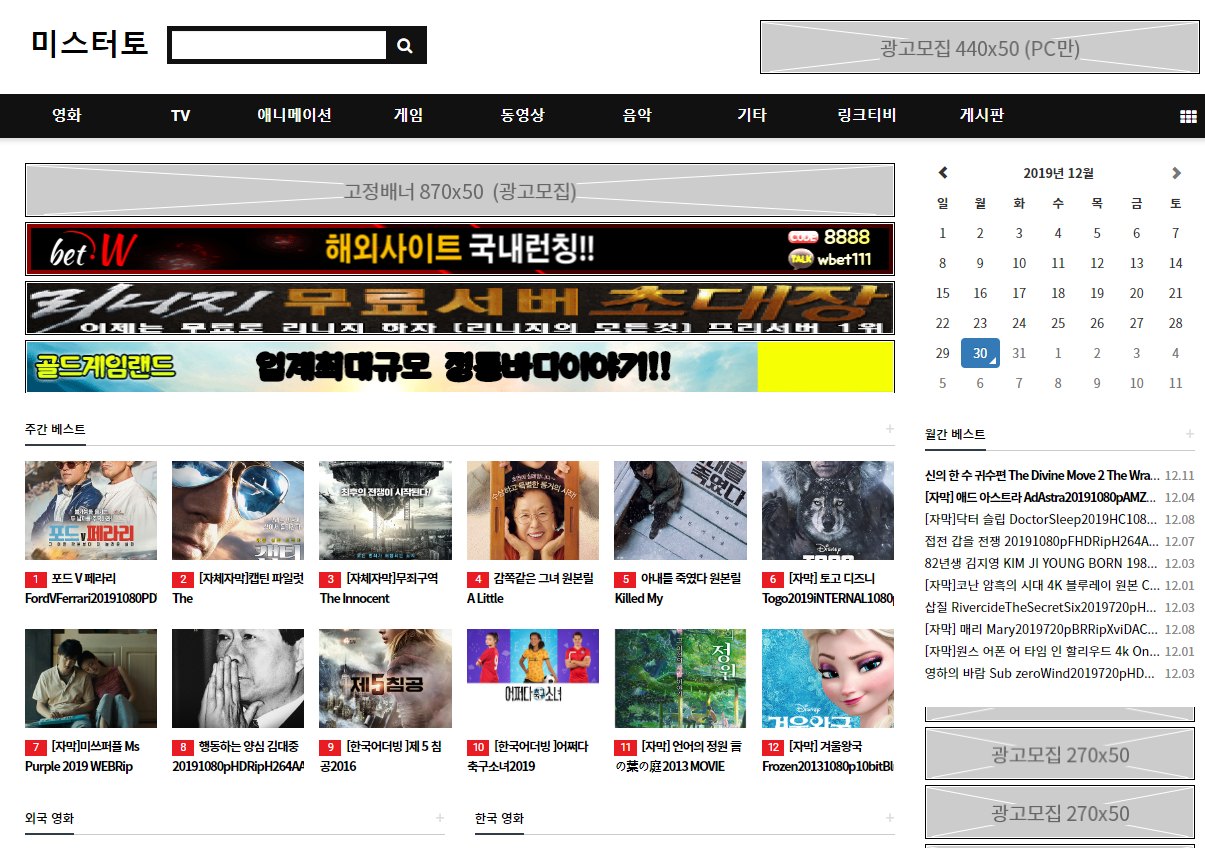
Task: Open 제5침공 poster thumbnail
Action: (x=385, y=678)
